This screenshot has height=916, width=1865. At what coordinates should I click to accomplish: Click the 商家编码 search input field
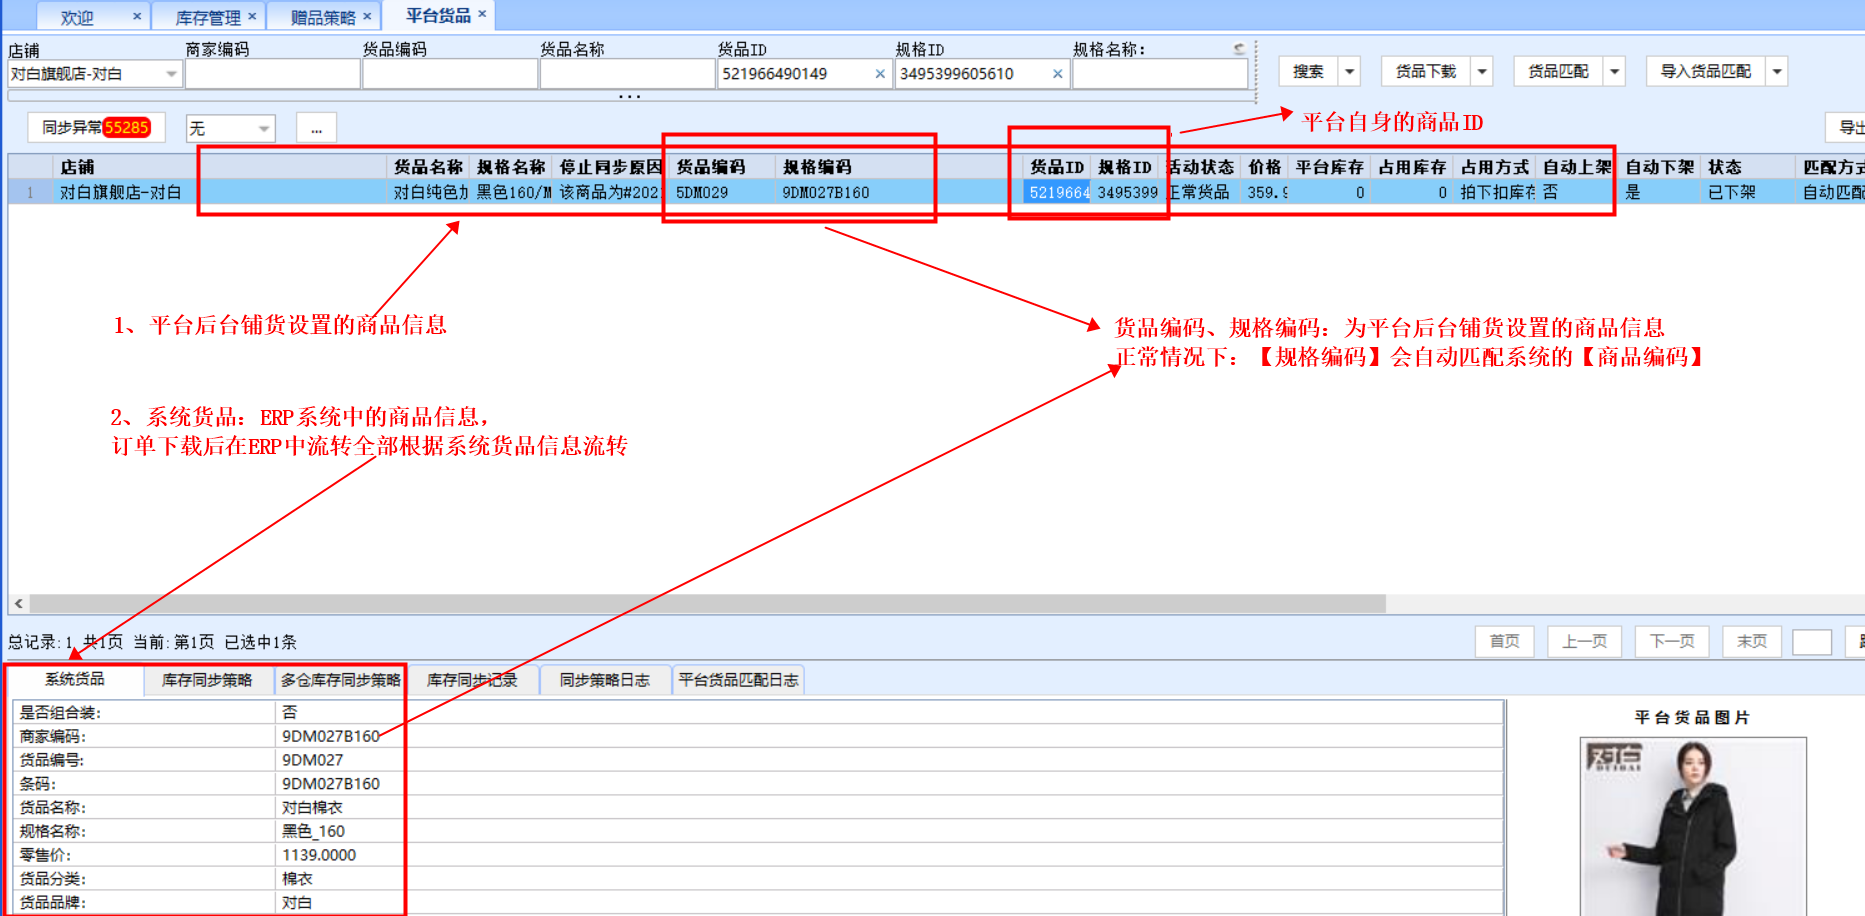272,74
